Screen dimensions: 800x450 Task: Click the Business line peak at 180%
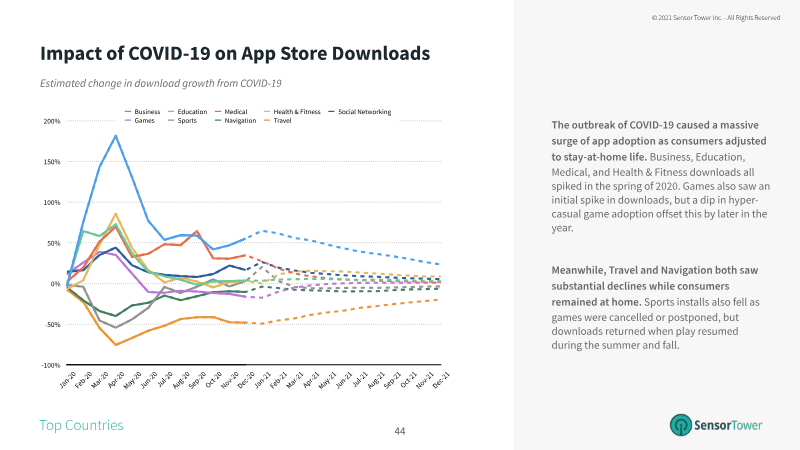116,135
